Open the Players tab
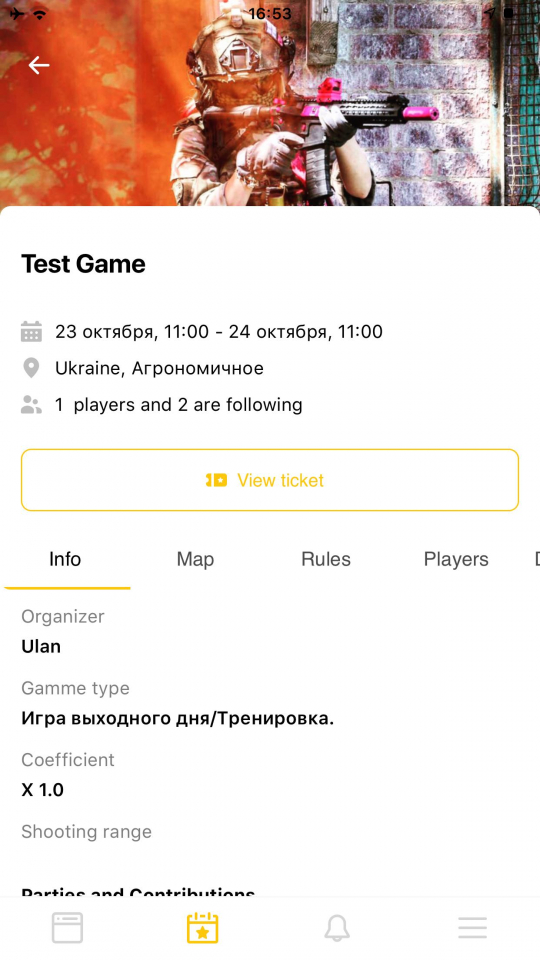540x960 pixels. 456,559
